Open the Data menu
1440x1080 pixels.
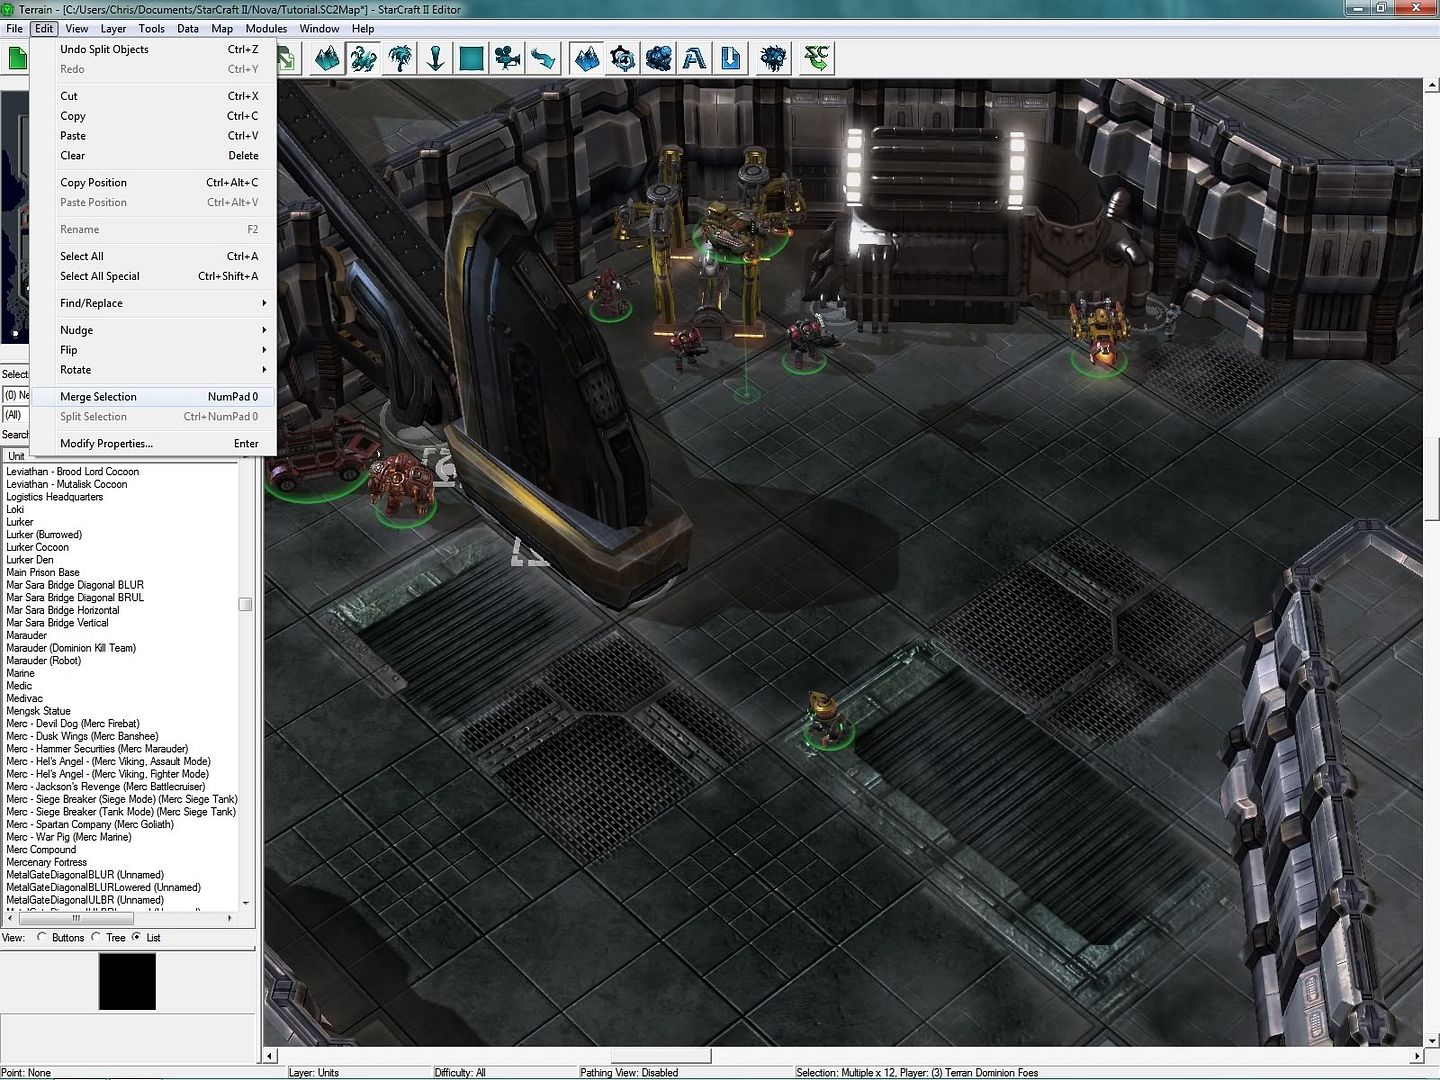coord(188,28)
